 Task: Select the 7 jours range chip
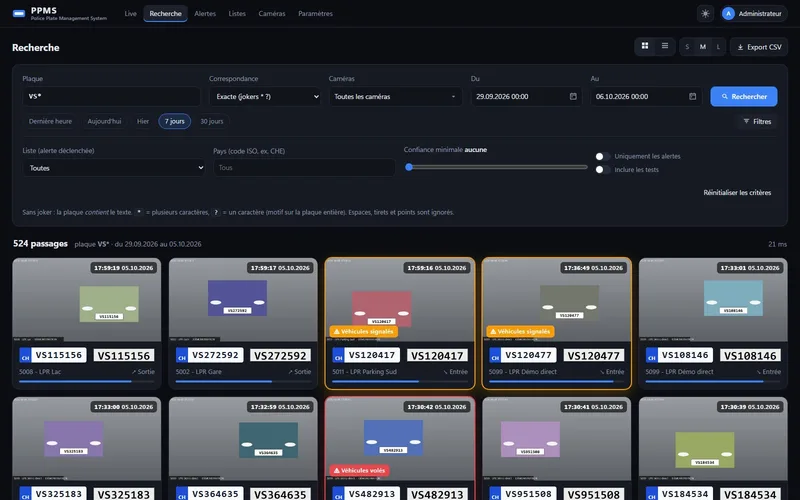pyautogui.click(x=174, y=121)
